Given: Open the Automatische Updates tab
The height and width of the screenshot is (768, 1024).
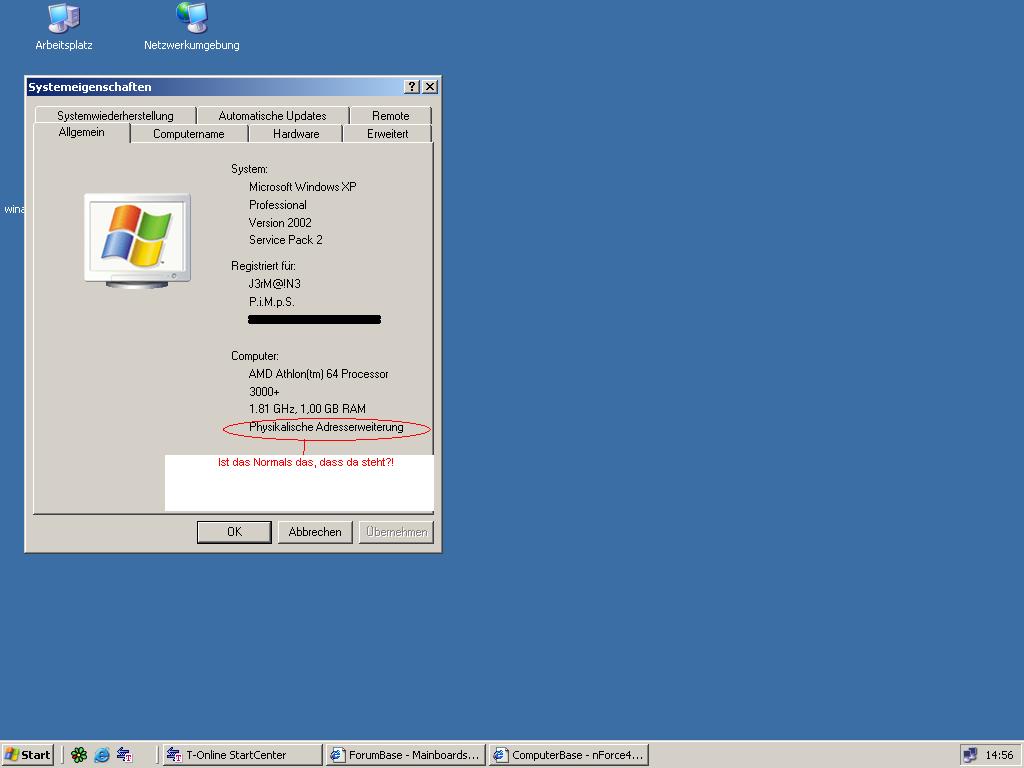Looking at the screenshot, I should [272, 116].
